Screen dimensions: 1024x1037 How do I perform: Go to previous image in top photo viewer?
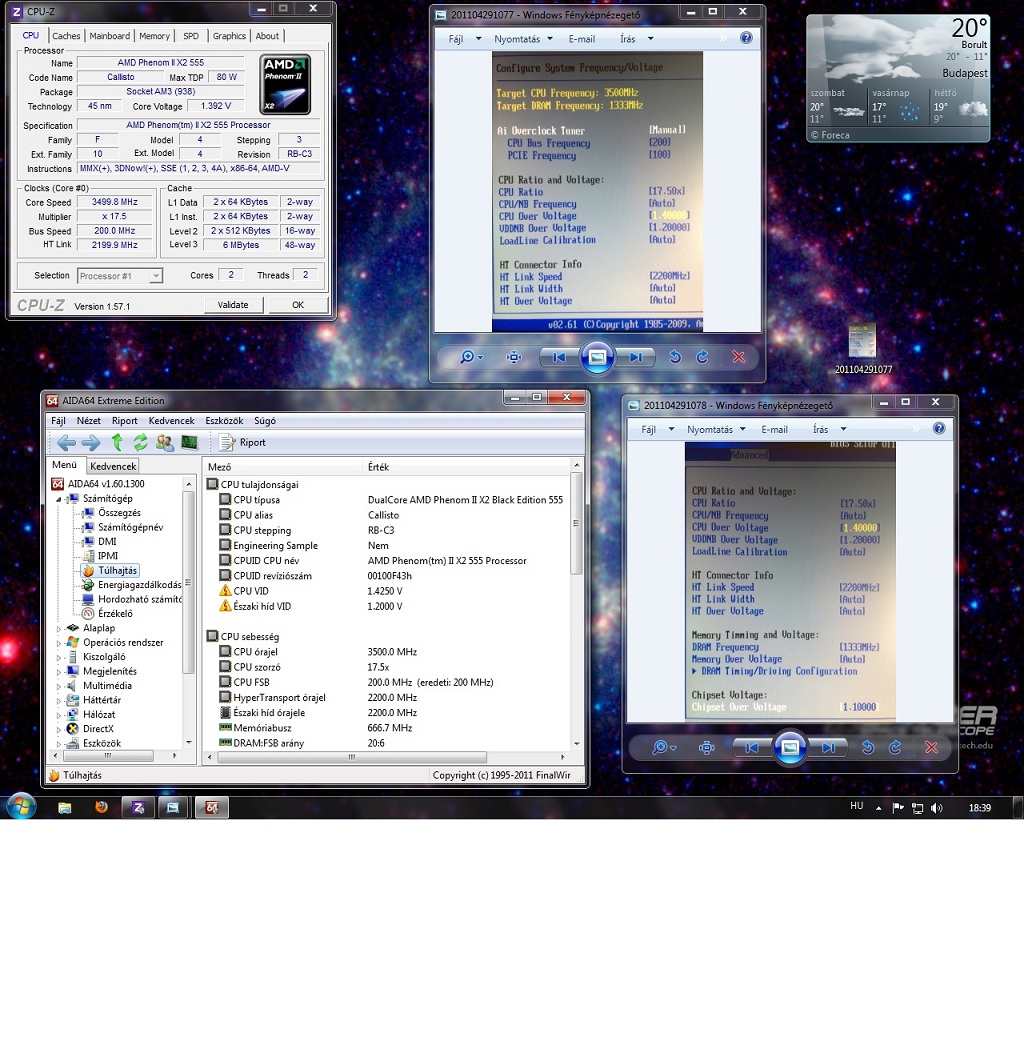coord(559,357)
